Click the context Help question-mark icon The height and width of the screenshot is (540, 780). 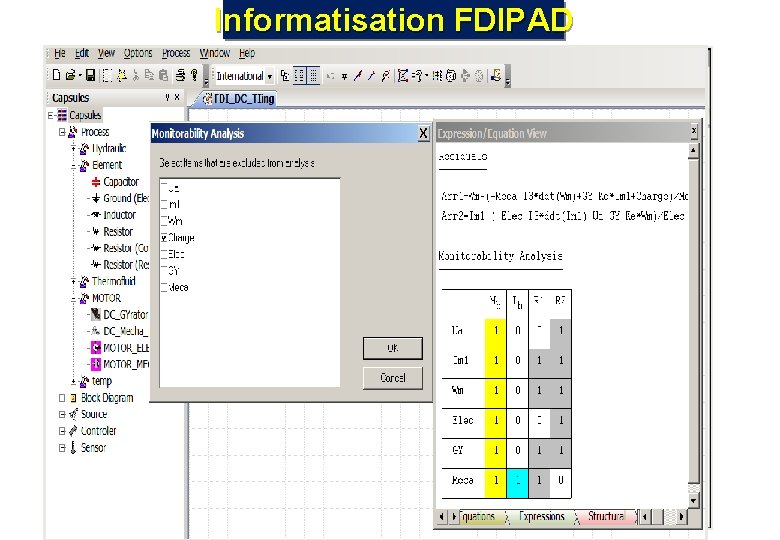[x=194, y=75]
